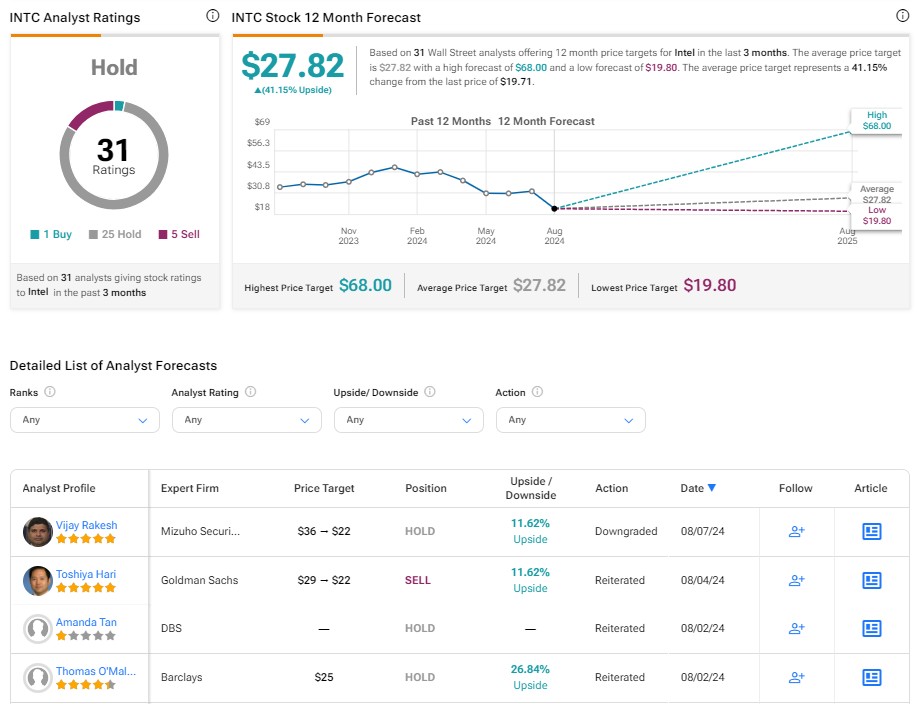The width and height of the screenshot is (917, 704).
Task: Open the Ranks dropdown filter
Action: pyautogui.click(x=85, y=420)
